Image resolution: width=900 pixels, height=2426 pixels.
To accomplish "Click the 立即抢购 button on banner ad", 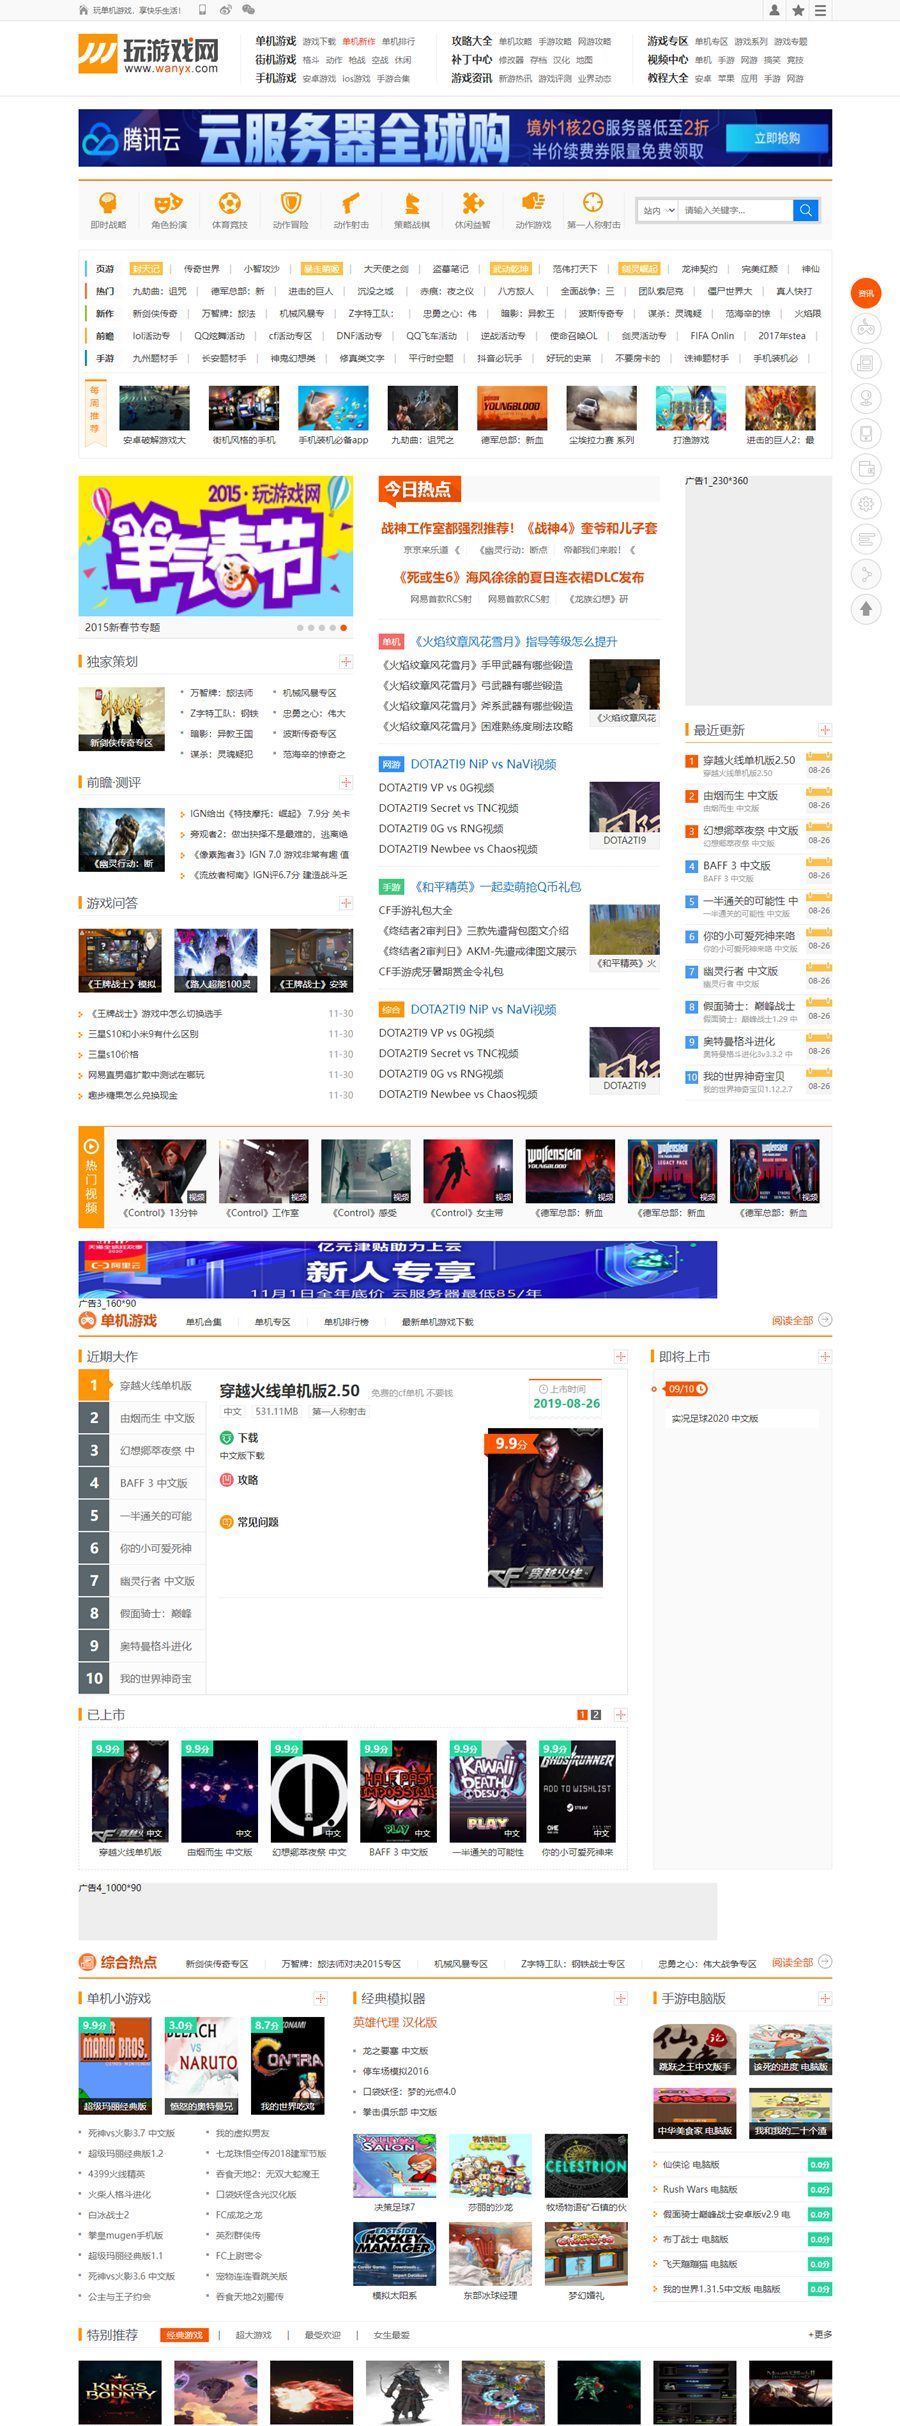I will click(777, 138).
